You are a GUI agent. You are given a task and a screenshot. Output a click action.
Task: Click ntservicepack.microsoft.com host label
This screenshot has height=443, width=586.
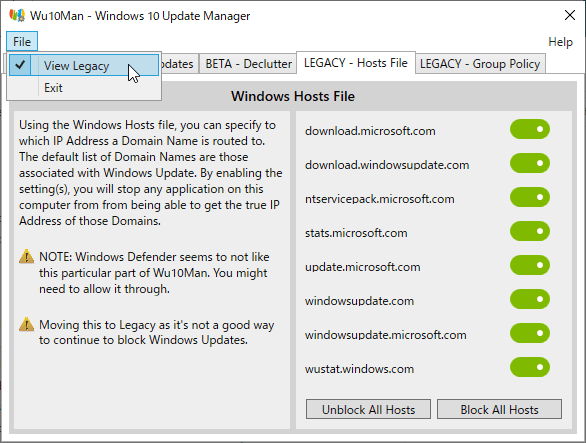pos(380,199)
